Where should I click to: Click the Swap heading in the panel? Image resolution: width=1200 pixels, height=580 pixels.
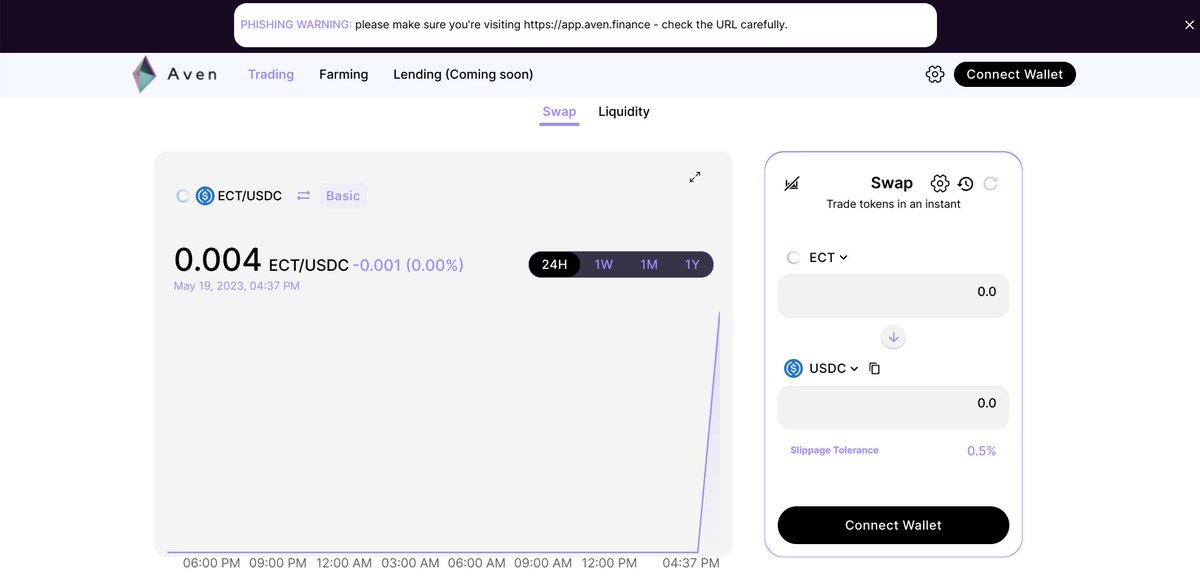pos(892,183)
